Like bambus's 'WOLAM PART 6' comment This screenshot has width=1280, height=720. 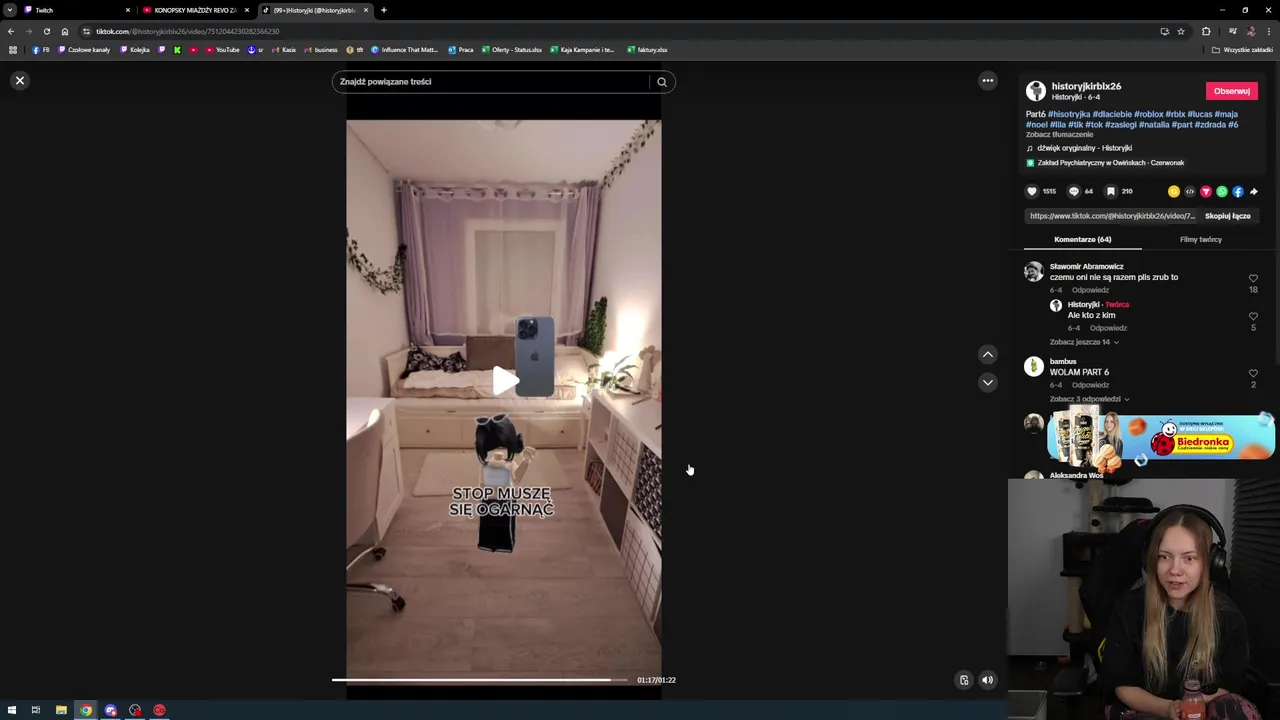(1253, 374)
